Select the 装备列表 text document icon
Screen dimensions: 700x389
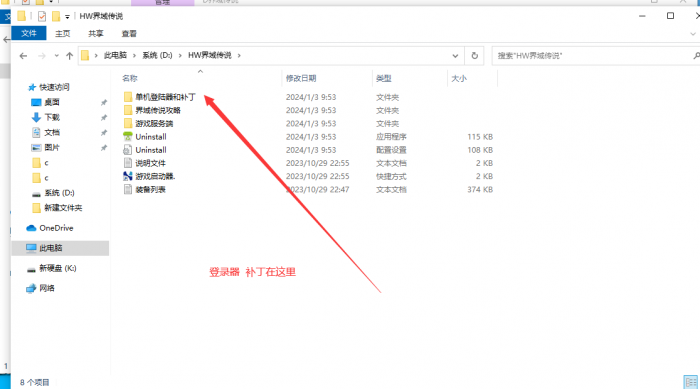point(128,189)
